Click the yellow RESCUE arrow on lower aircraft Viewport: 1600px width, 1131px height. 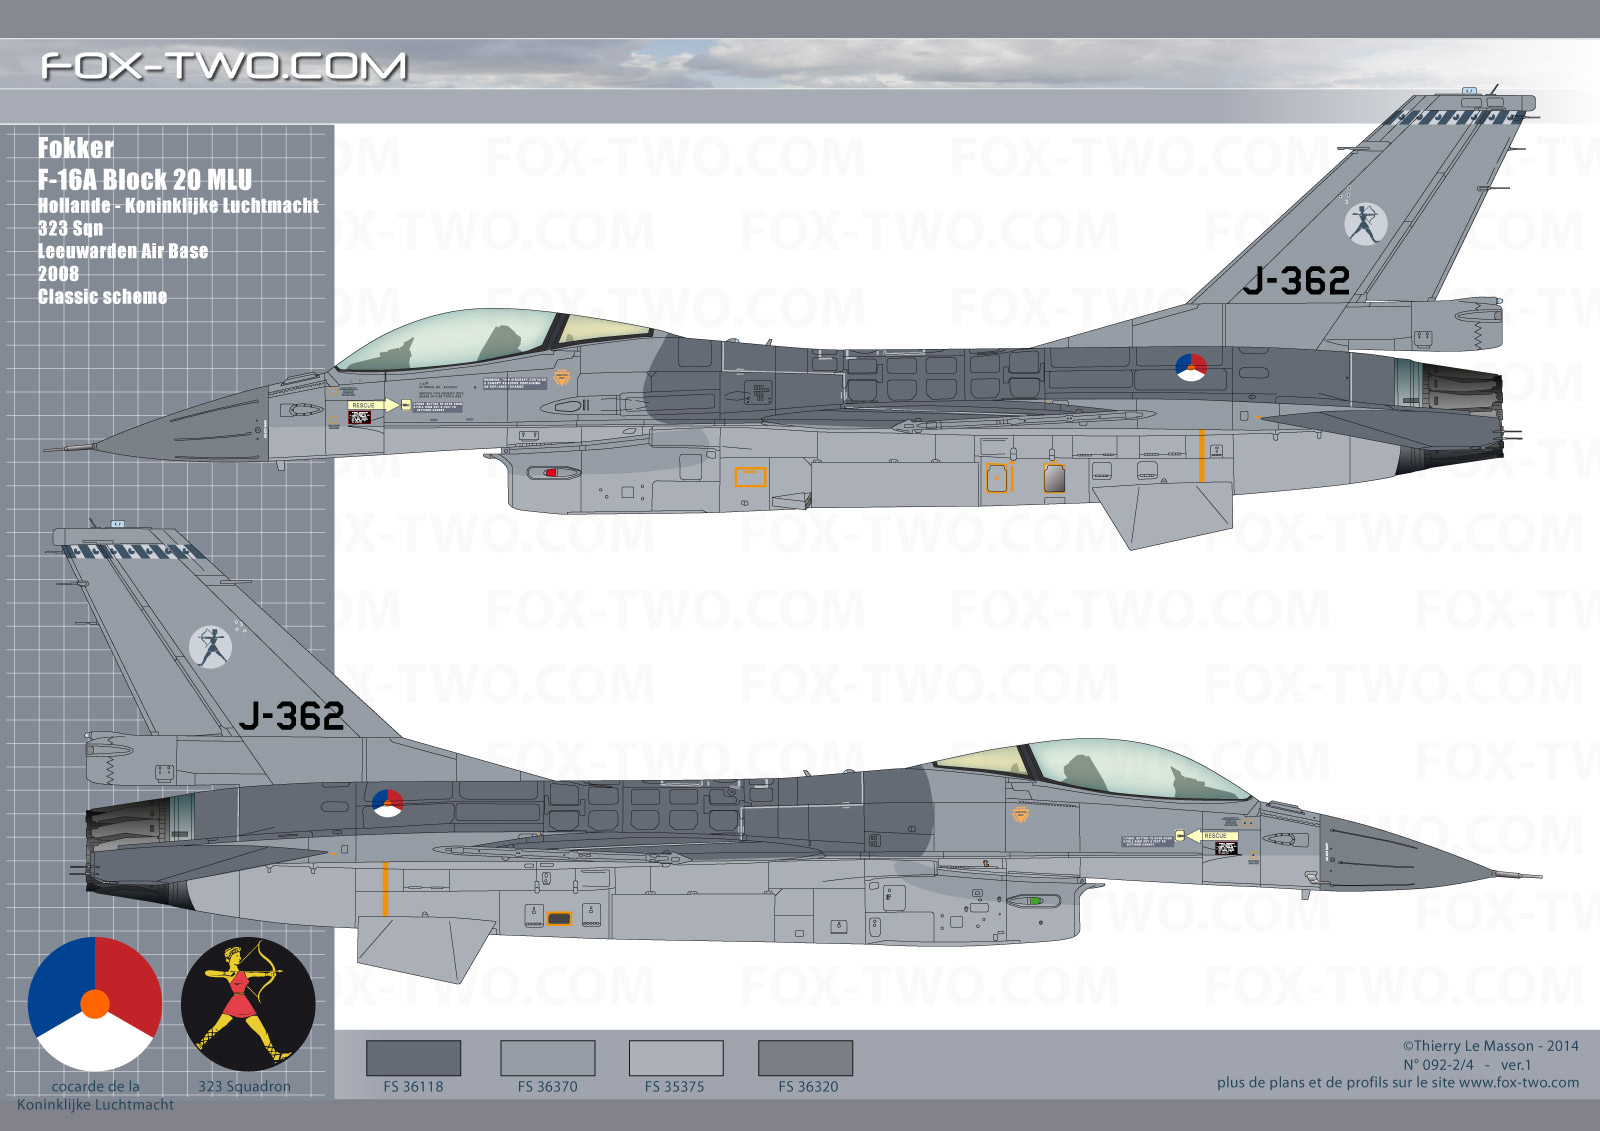(x=1213, y=836)
